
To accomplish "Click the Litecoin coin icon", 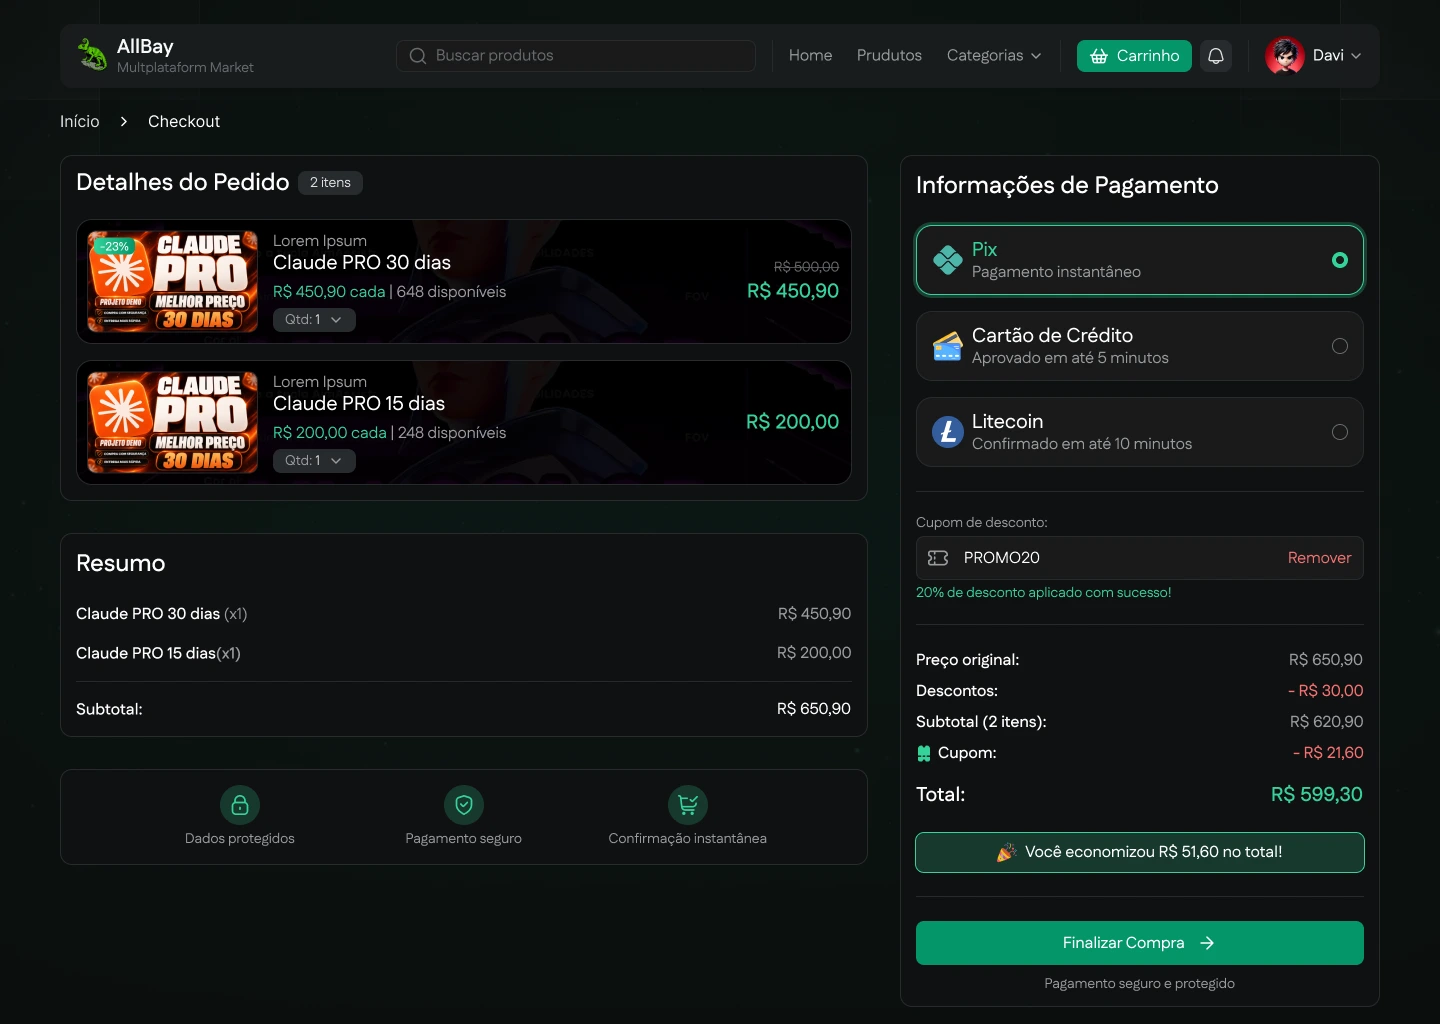I will [x=947, y=432].
